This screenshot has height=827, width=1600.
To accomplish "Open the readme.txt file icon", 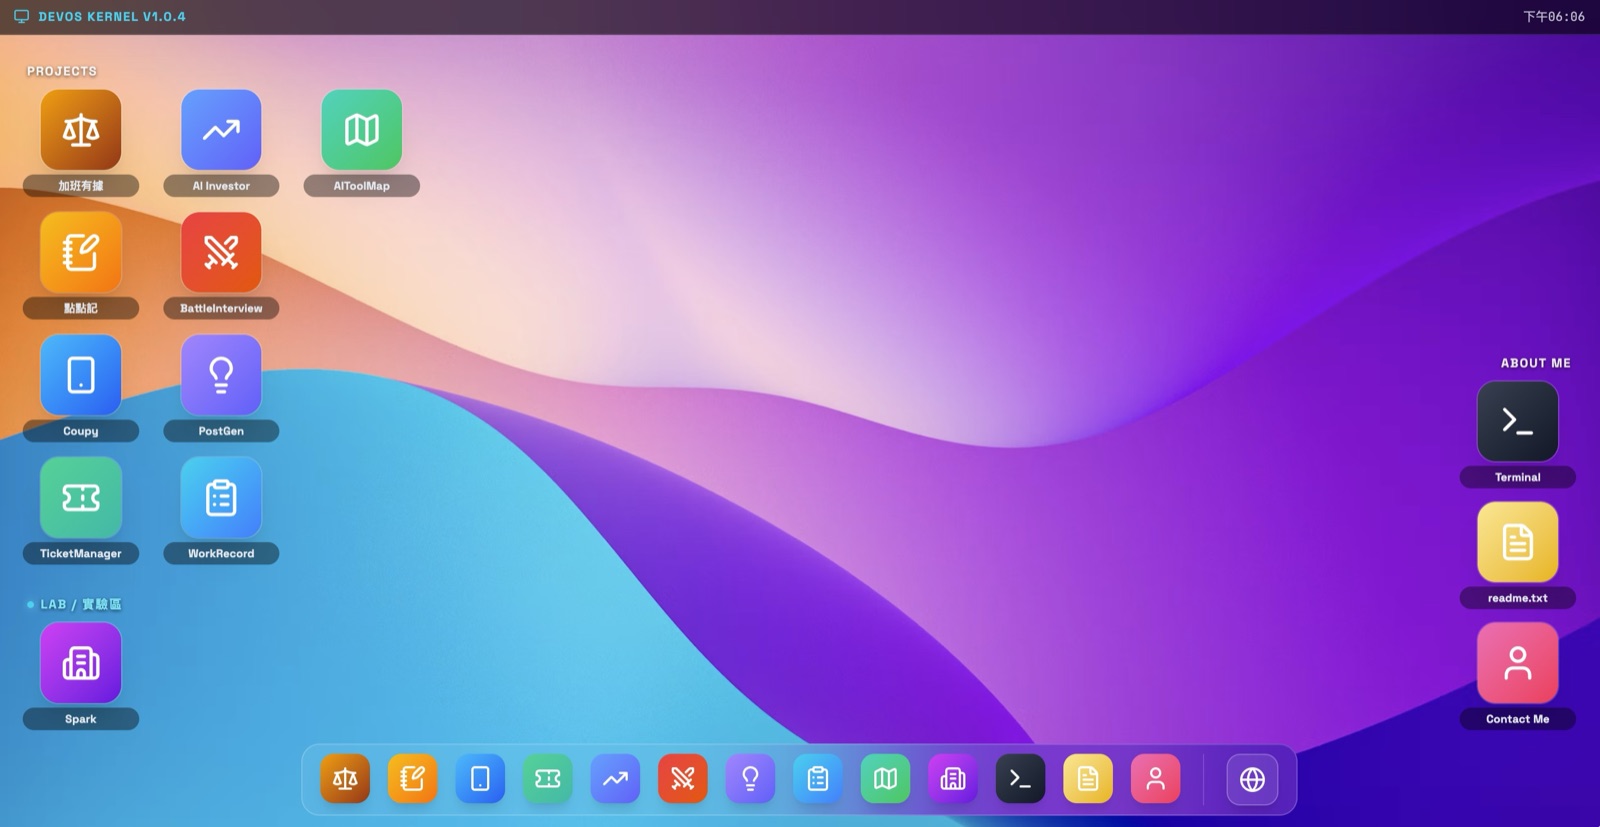I will point(1517,542).
